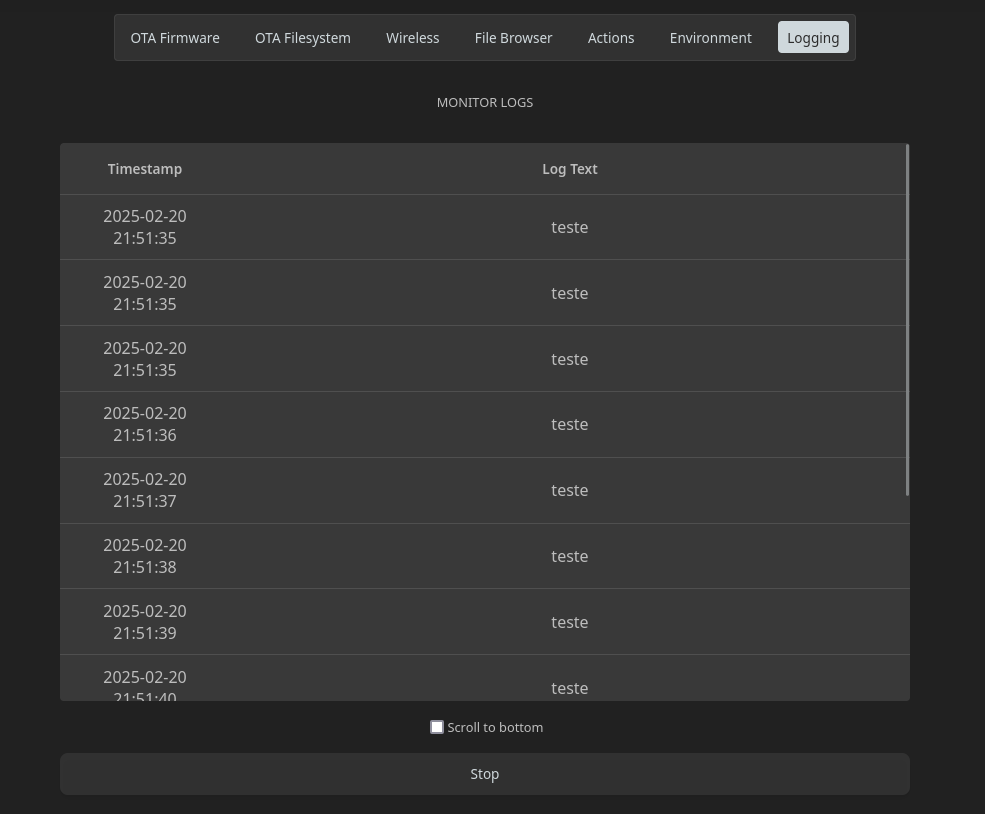Select the Logging tab
This screenshot has width=985, height=814.
tap(813, 38)
